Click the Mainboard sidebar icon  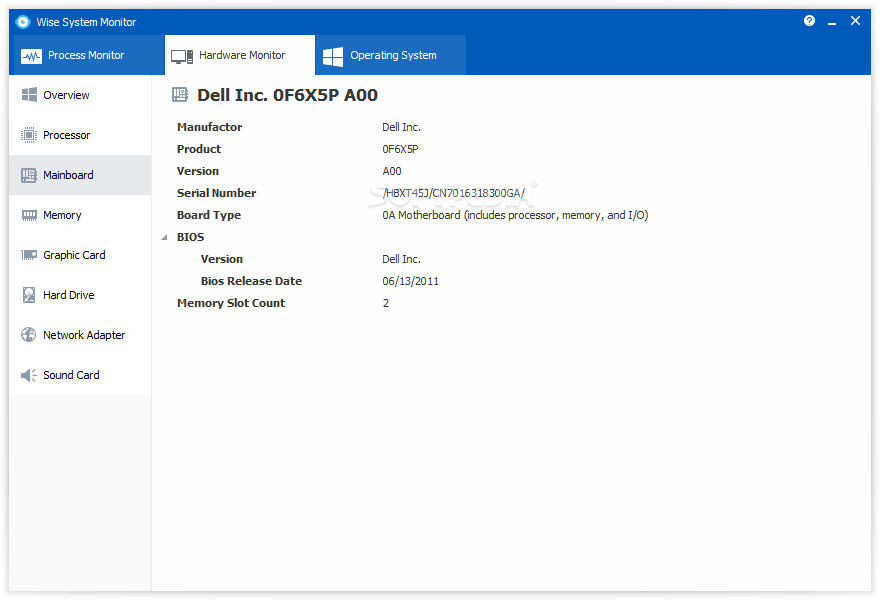pos(29,175)
